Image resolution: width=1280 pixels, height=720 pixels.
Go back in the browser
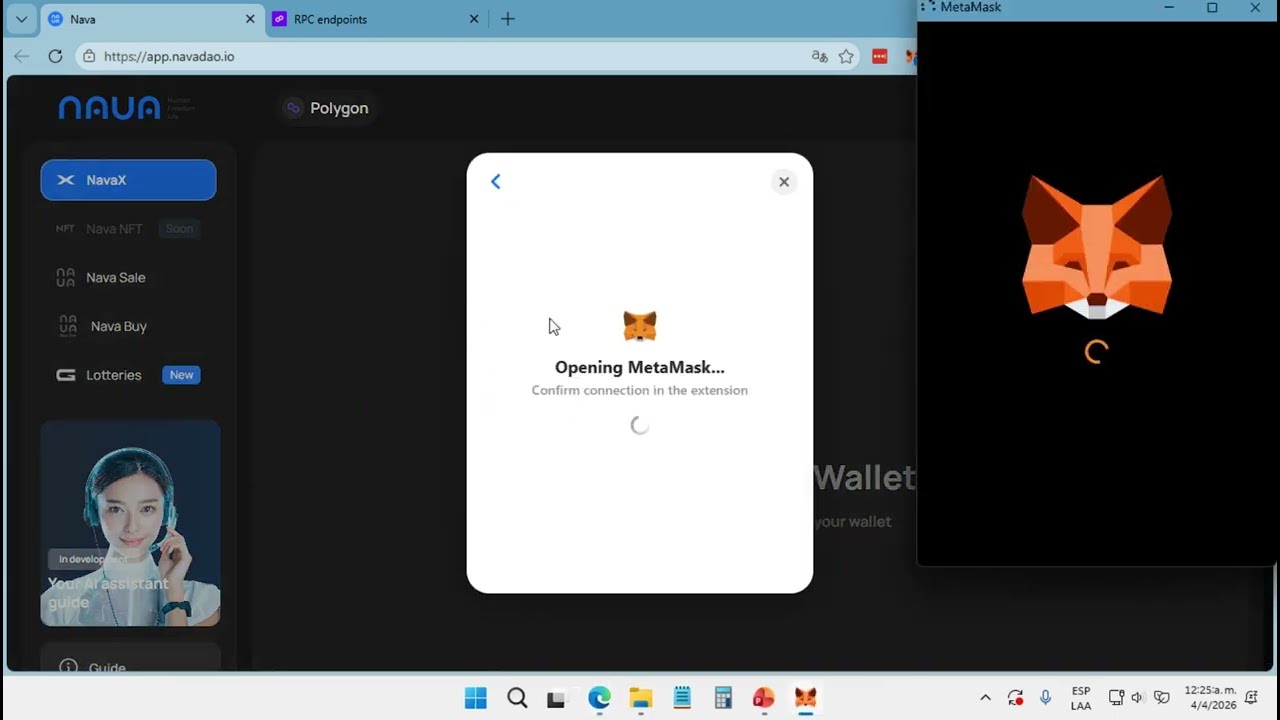[x=21, y=56]
